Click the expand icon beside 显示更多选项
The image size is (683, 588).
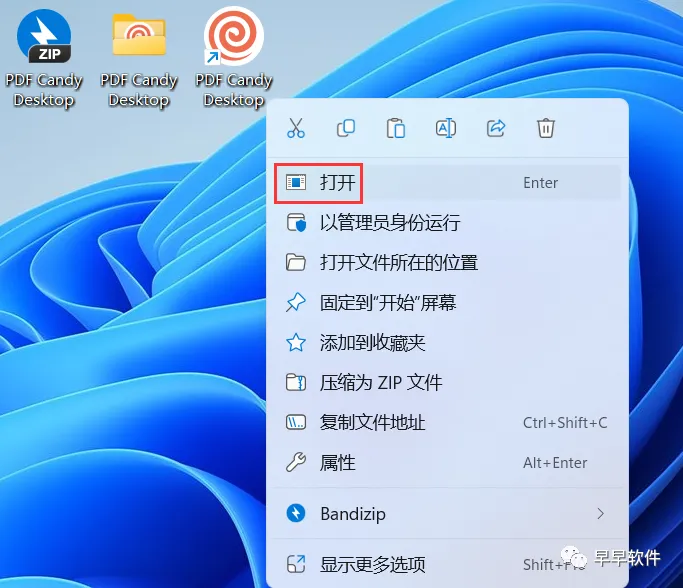(x=296, y=564)
